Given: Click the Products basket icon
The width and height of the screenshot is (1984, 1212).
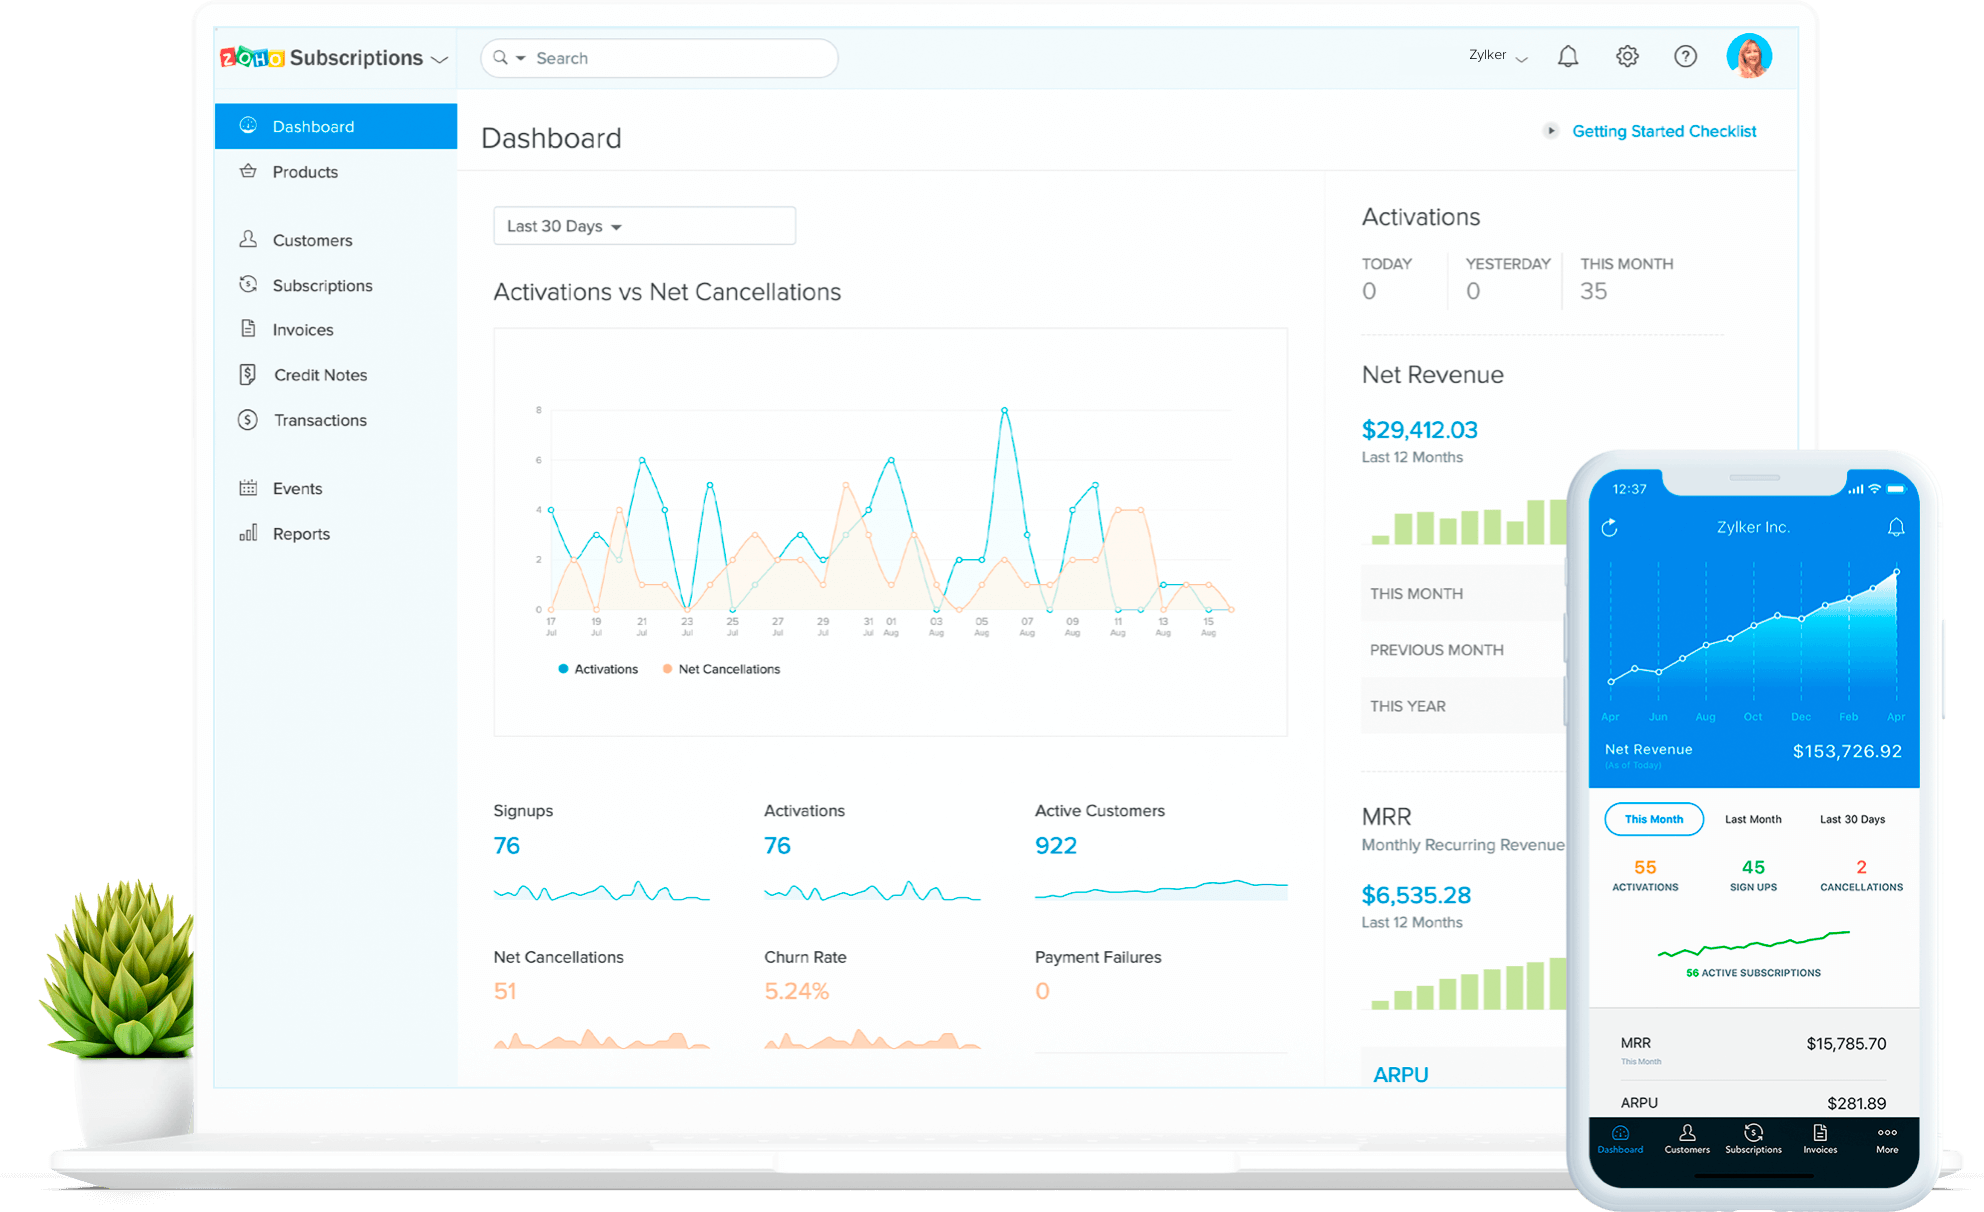Looking at the screenshot, I should click(x=248, y=171).
